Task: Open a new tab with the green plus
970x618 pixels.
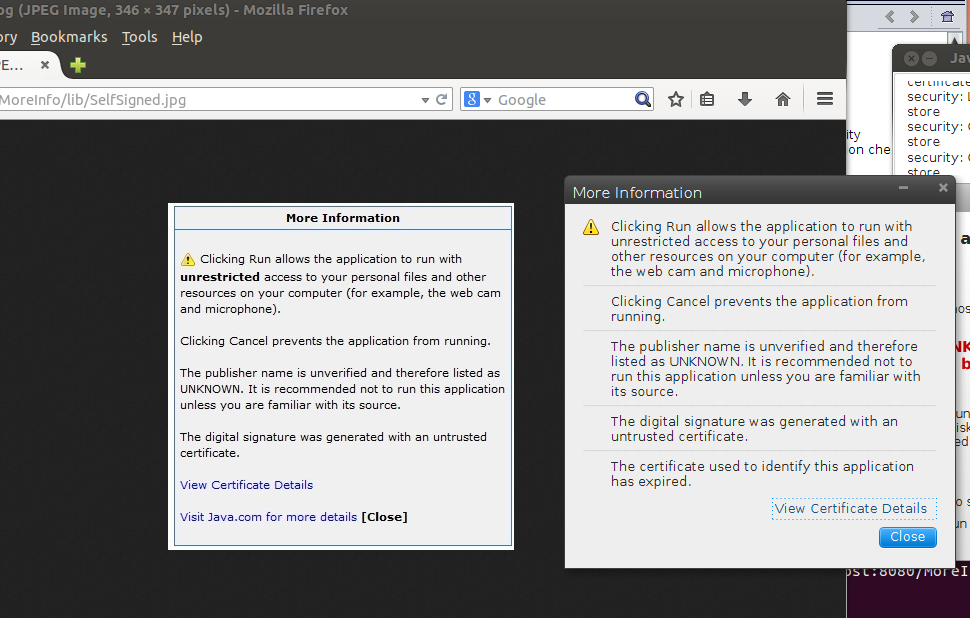Action: click(78, 65)
